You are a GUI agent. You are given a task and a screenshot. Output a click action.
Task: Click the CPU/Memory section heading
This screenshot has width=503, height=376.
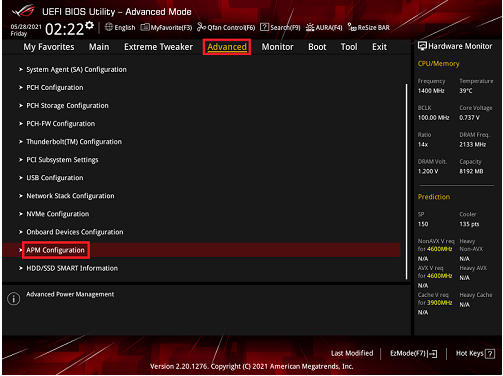(x=438, y=64)
